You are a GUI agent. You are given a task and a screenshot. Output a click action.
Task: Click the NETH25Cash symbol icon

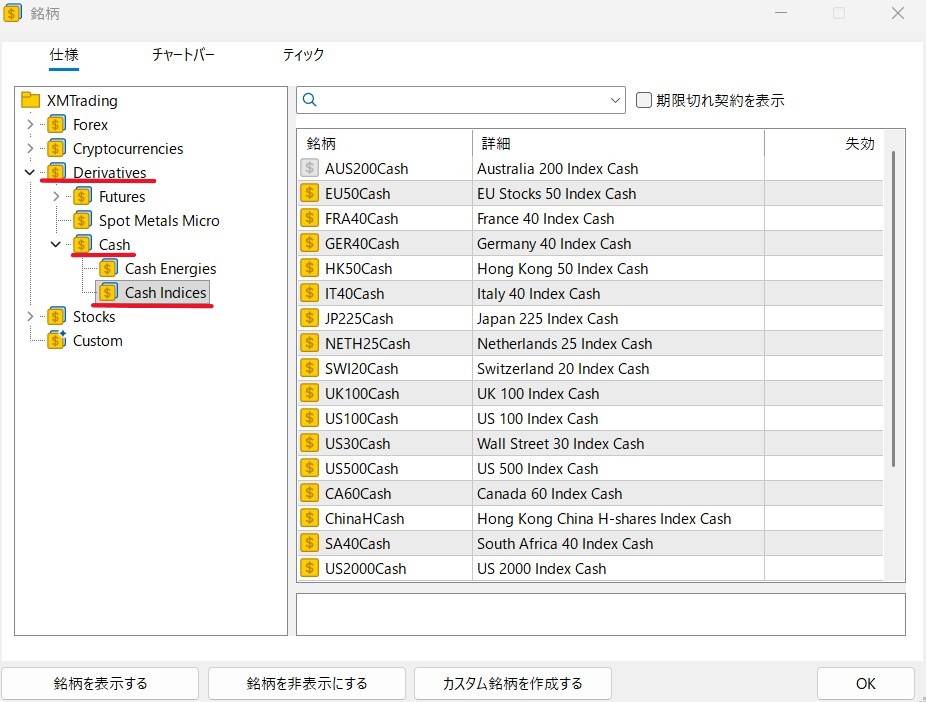[309, 343]
